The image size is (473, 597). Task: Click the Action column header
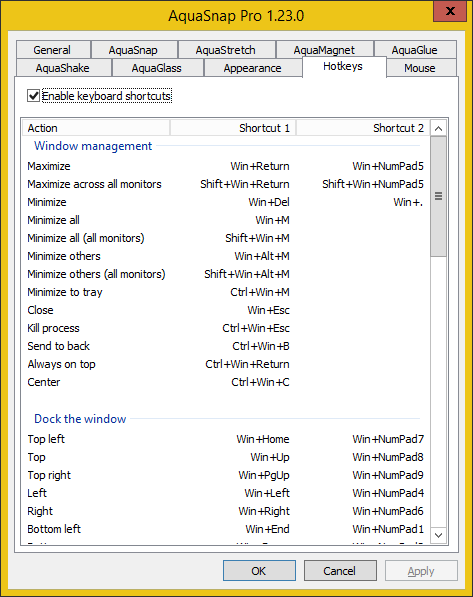pyautogui.click(x=96, y=128)
